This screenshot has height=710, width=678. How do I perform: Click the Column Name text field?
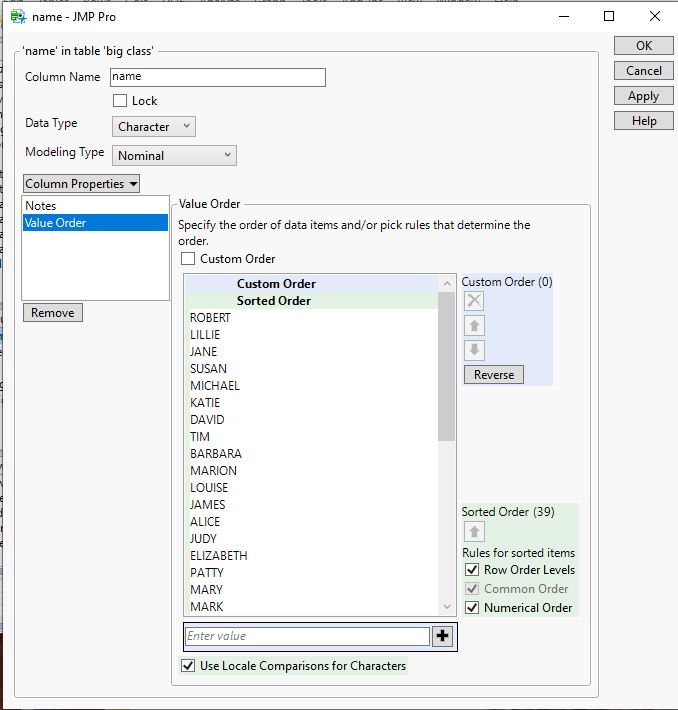218,77
